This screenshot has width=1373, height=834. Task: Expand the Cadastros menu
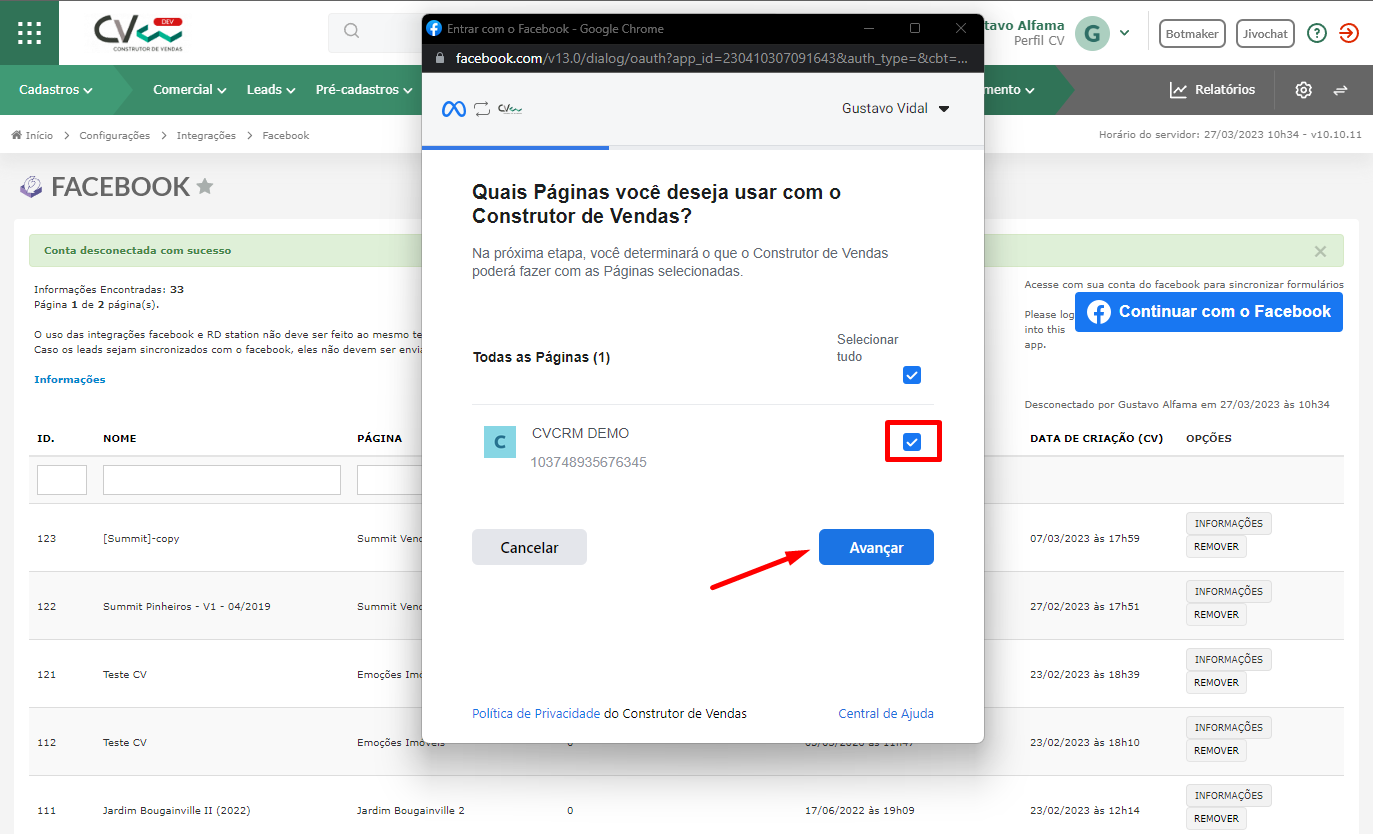pos(56,90)
